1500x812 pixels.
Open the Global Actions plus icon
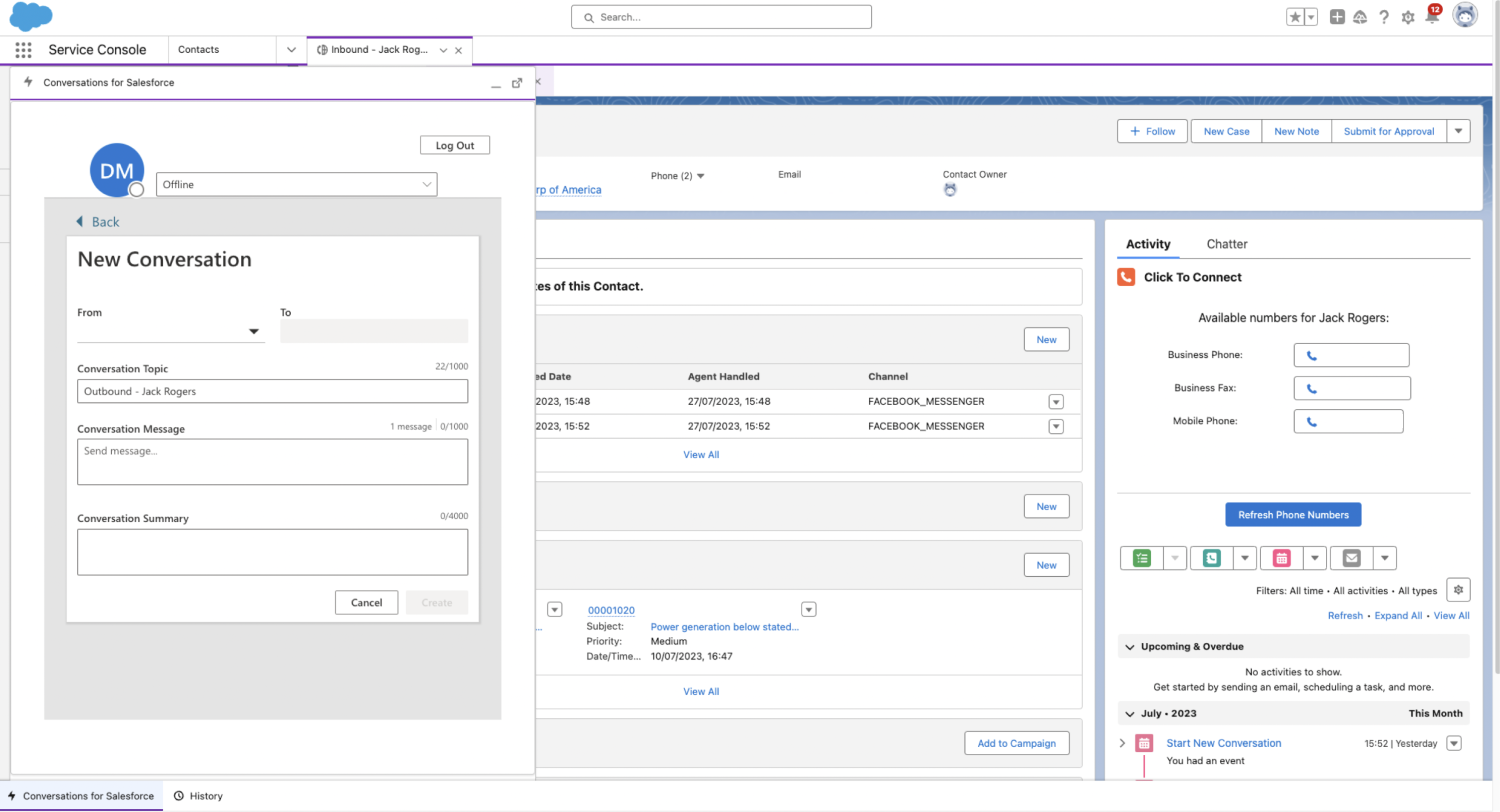point(1337,17)
